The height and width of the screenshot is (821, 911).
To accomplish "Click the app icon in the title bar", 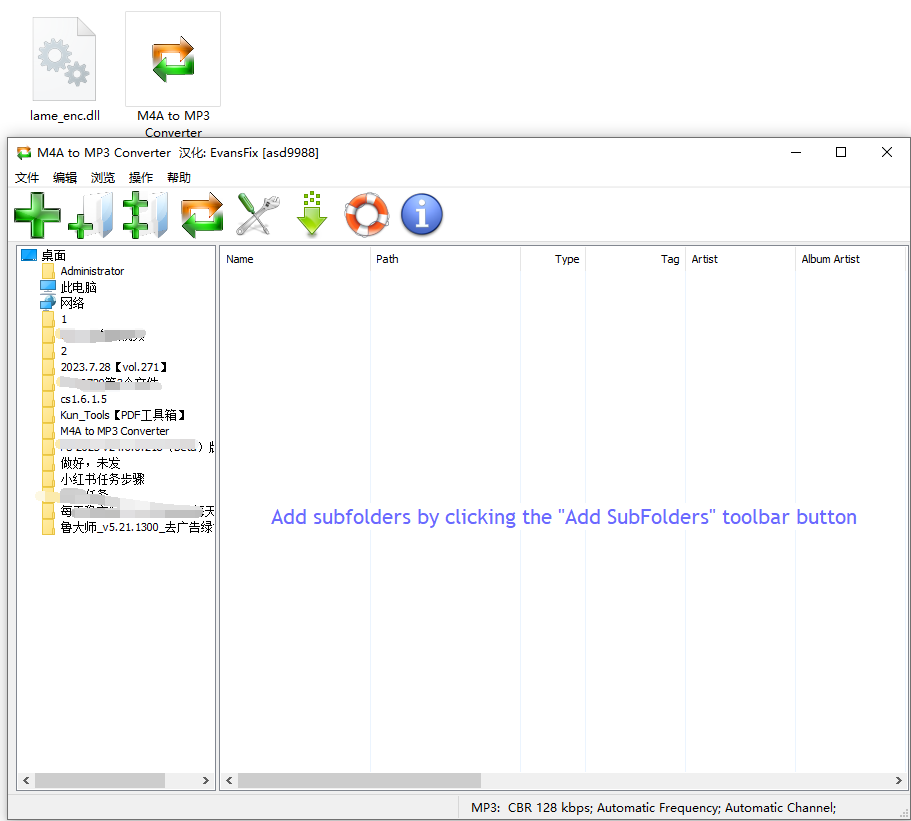I will pos(24,153).
